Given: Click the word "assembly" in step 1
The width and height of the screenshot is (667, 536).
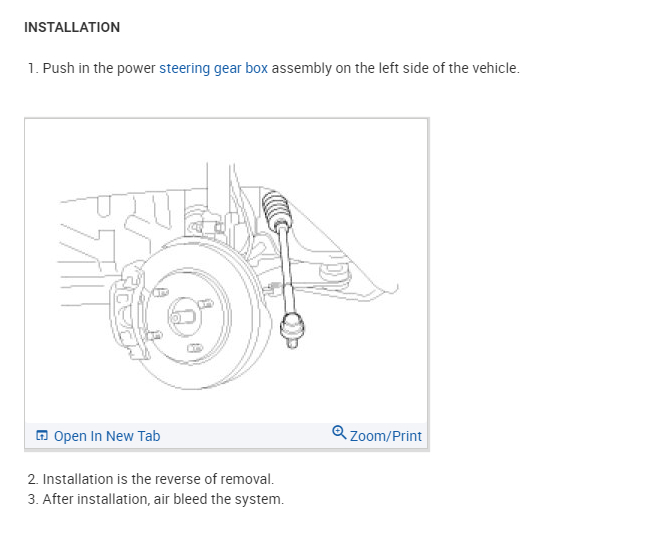Looking at the screenshot, I should tap(300, 69).
